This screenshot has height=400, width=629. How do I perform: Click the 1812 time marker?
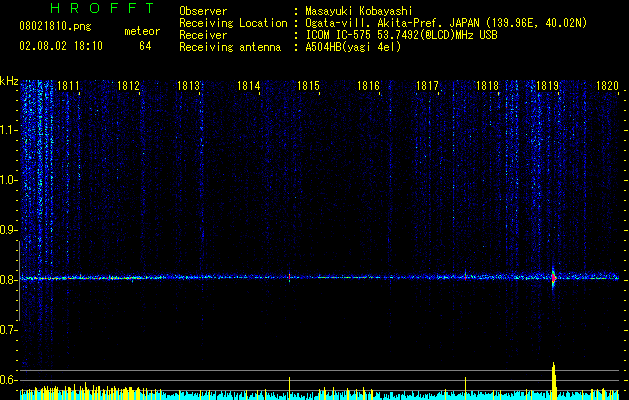click(128, 86)
